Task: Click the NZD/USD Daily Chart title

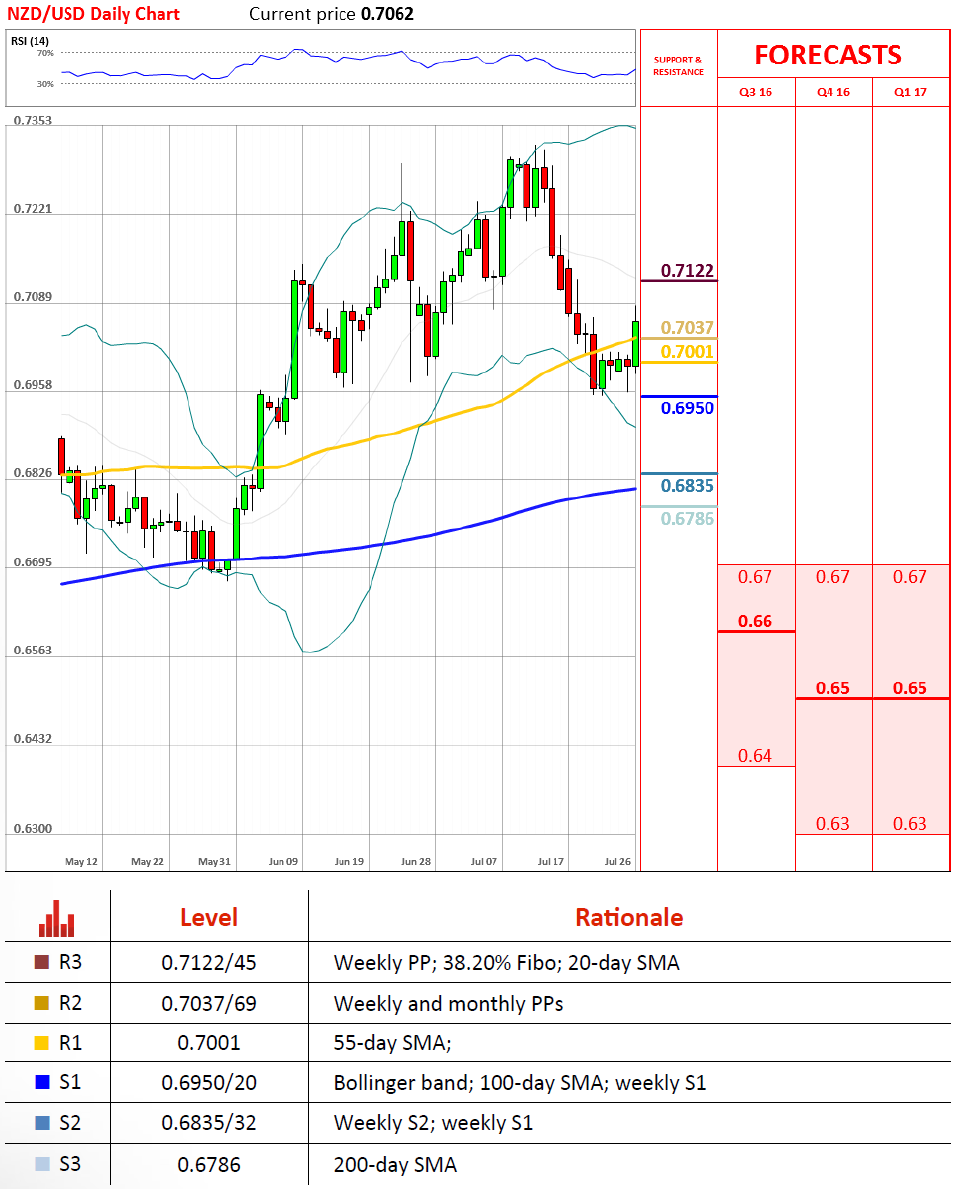Action: 94,14
